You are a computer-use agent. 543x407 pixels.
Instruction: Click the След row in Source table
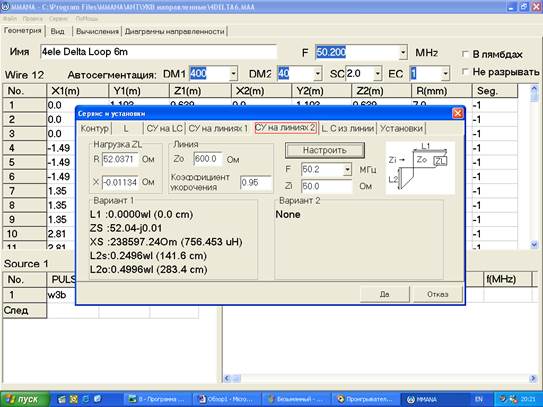pos(24,310)
